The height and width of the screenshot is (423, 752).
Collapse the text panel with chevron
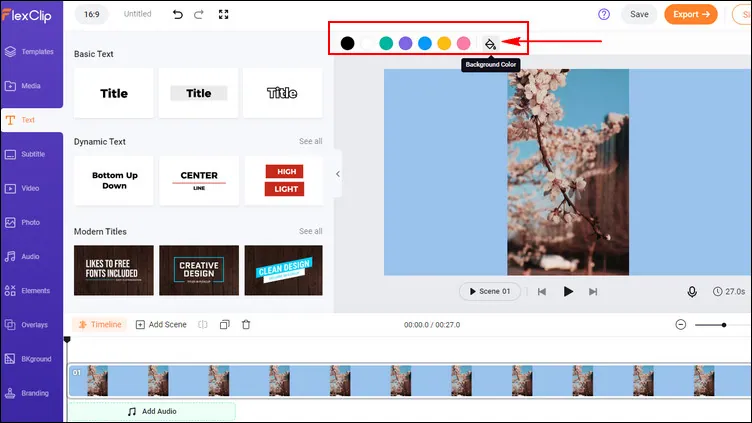pos(338,174)
